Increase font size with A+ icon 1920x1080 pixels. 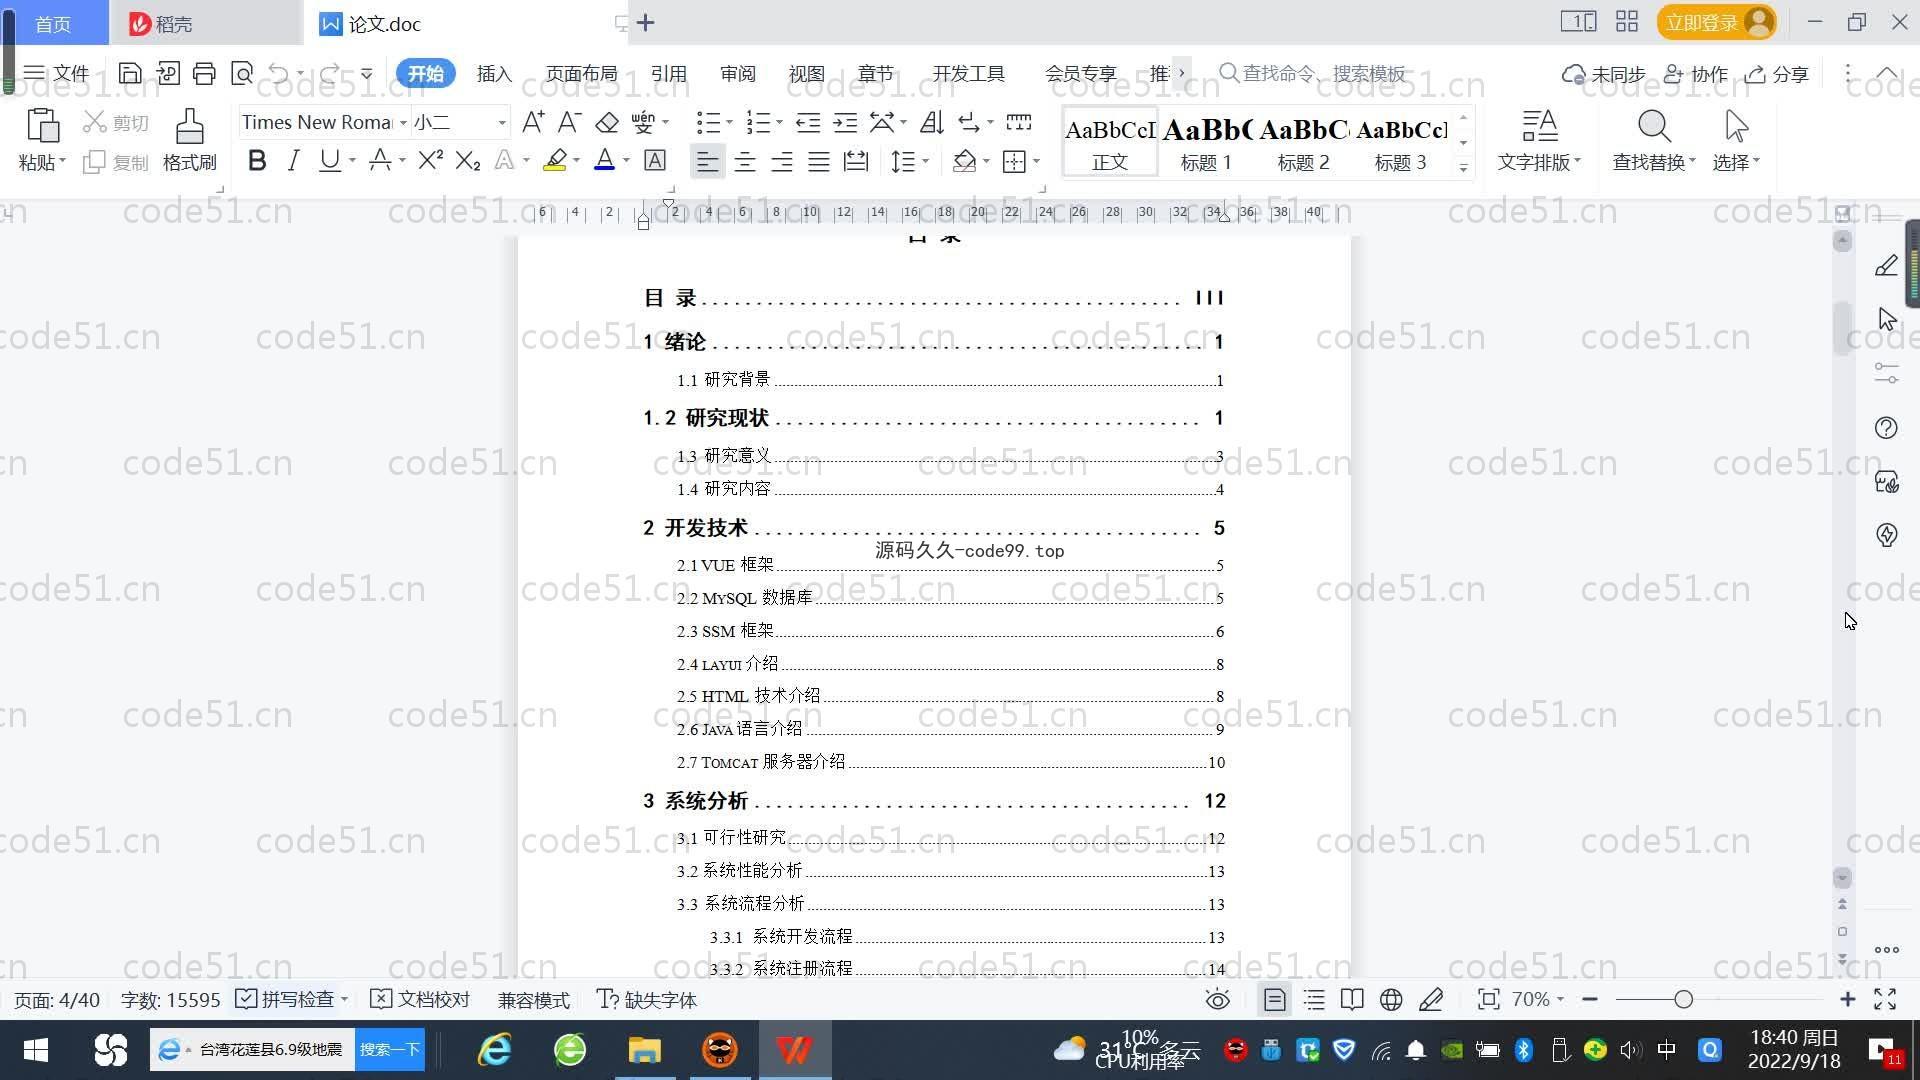pos(533,122)
